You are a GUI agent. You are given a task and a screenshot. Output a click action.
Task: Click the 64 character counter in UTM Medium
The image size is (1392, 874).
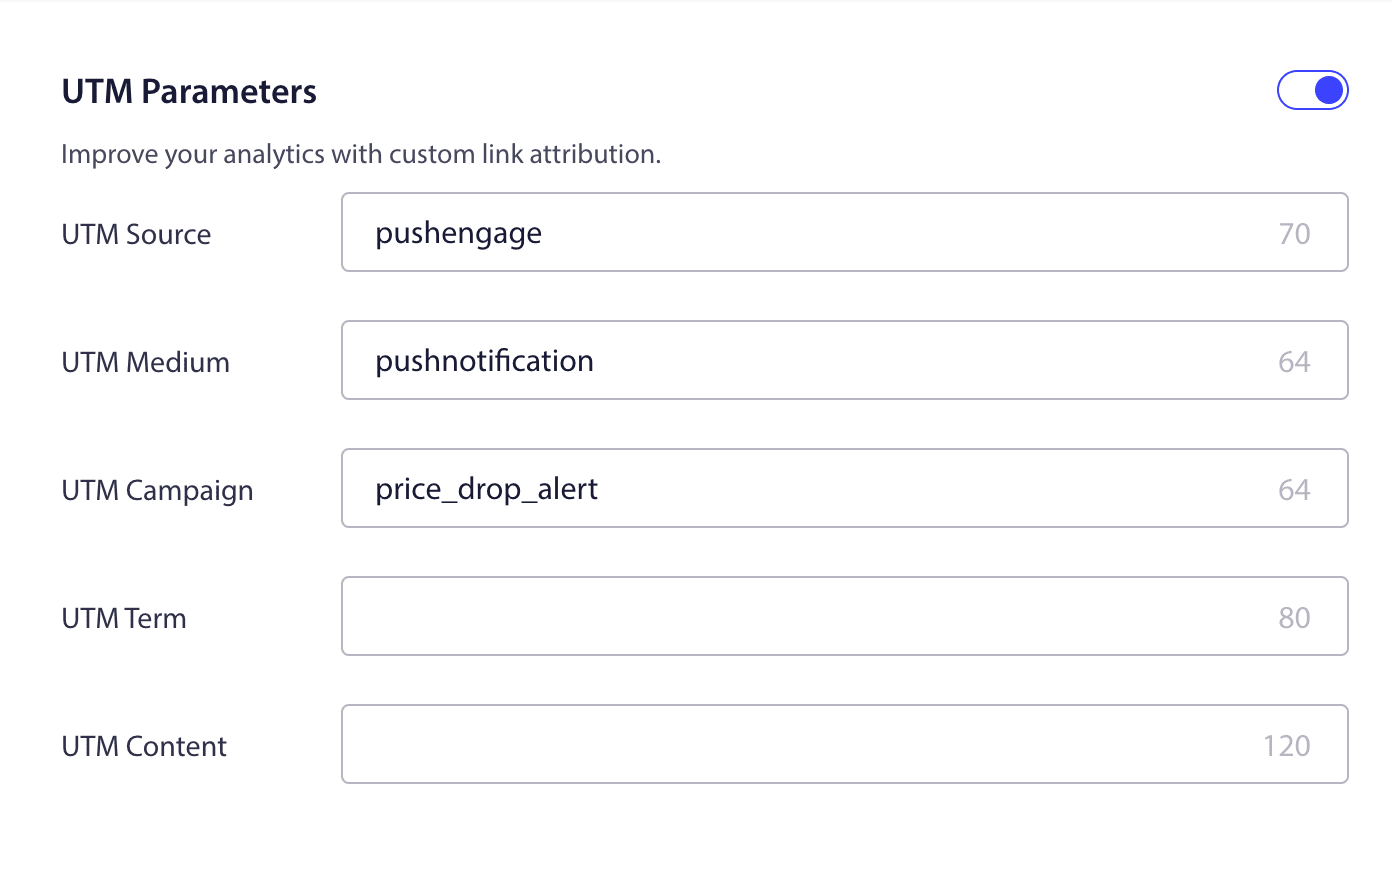pos(1294,361)
